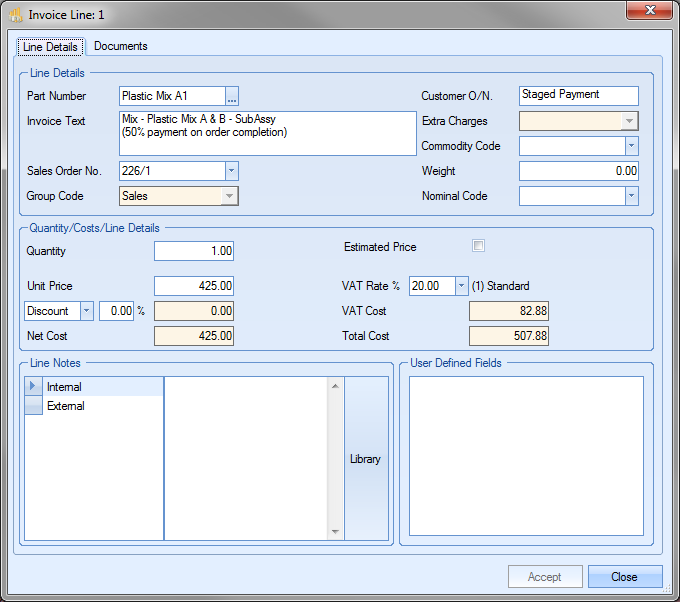Click the Quantity input field
Image resolution: width=680 pixels, height=602 pixels.
point(194,250)
